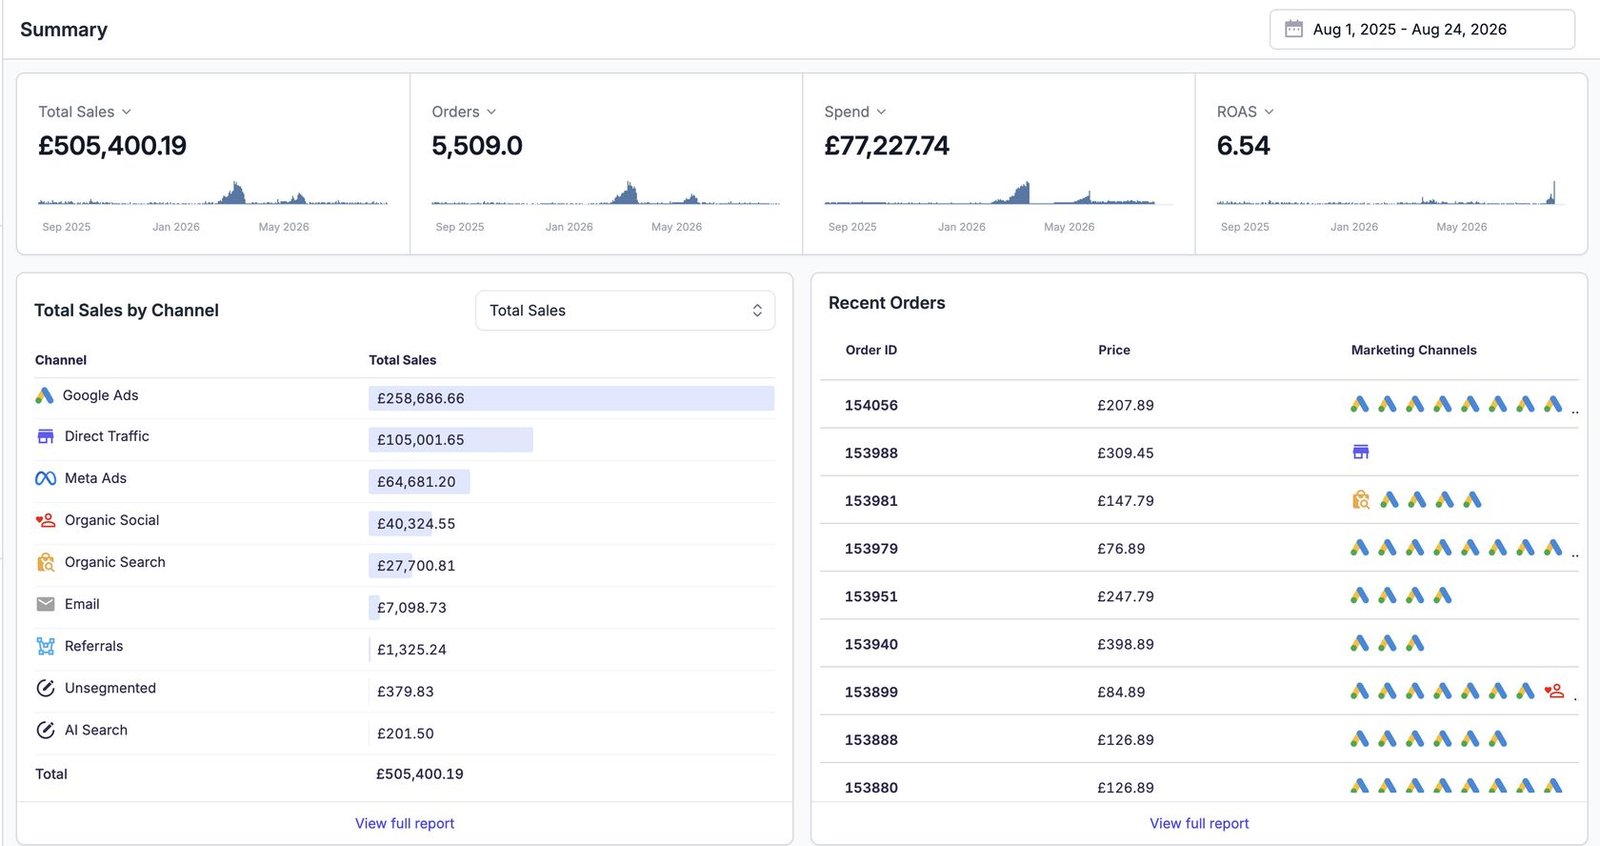Screen dimensions: 1600x846
Task: Click the Organic Search icon
Action: 45,563
